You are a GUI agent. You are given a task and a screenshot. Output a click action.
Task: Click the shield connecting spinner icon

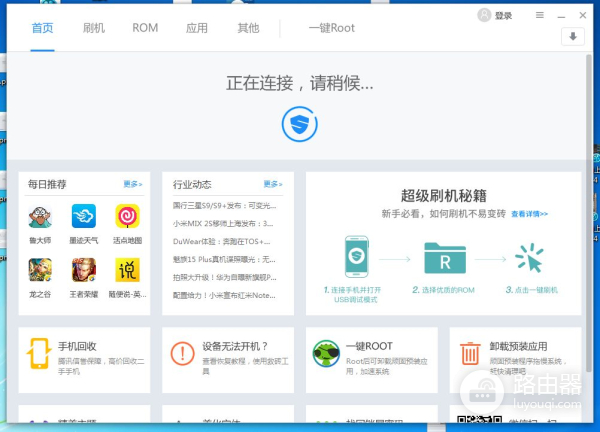(300, 124)
